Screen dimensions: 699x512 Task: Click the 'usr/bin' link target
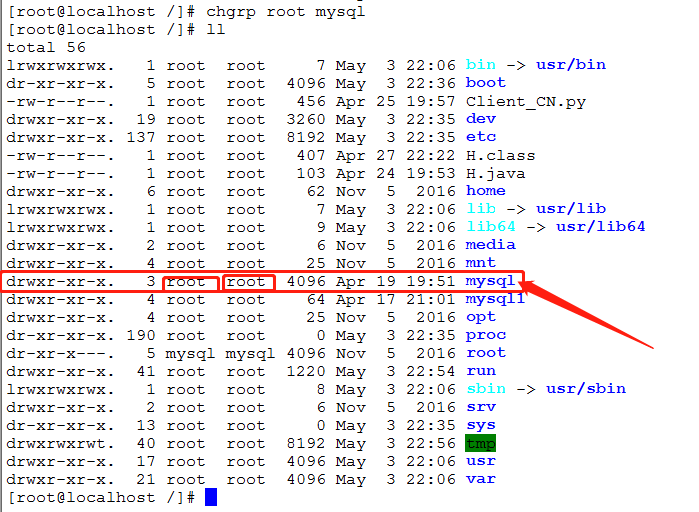click(x=571, y=65)
